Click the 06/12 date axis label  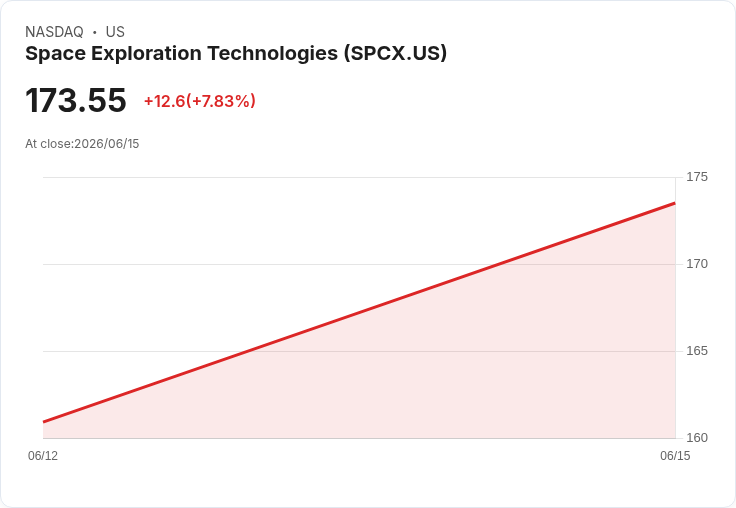tap(43, 455)
